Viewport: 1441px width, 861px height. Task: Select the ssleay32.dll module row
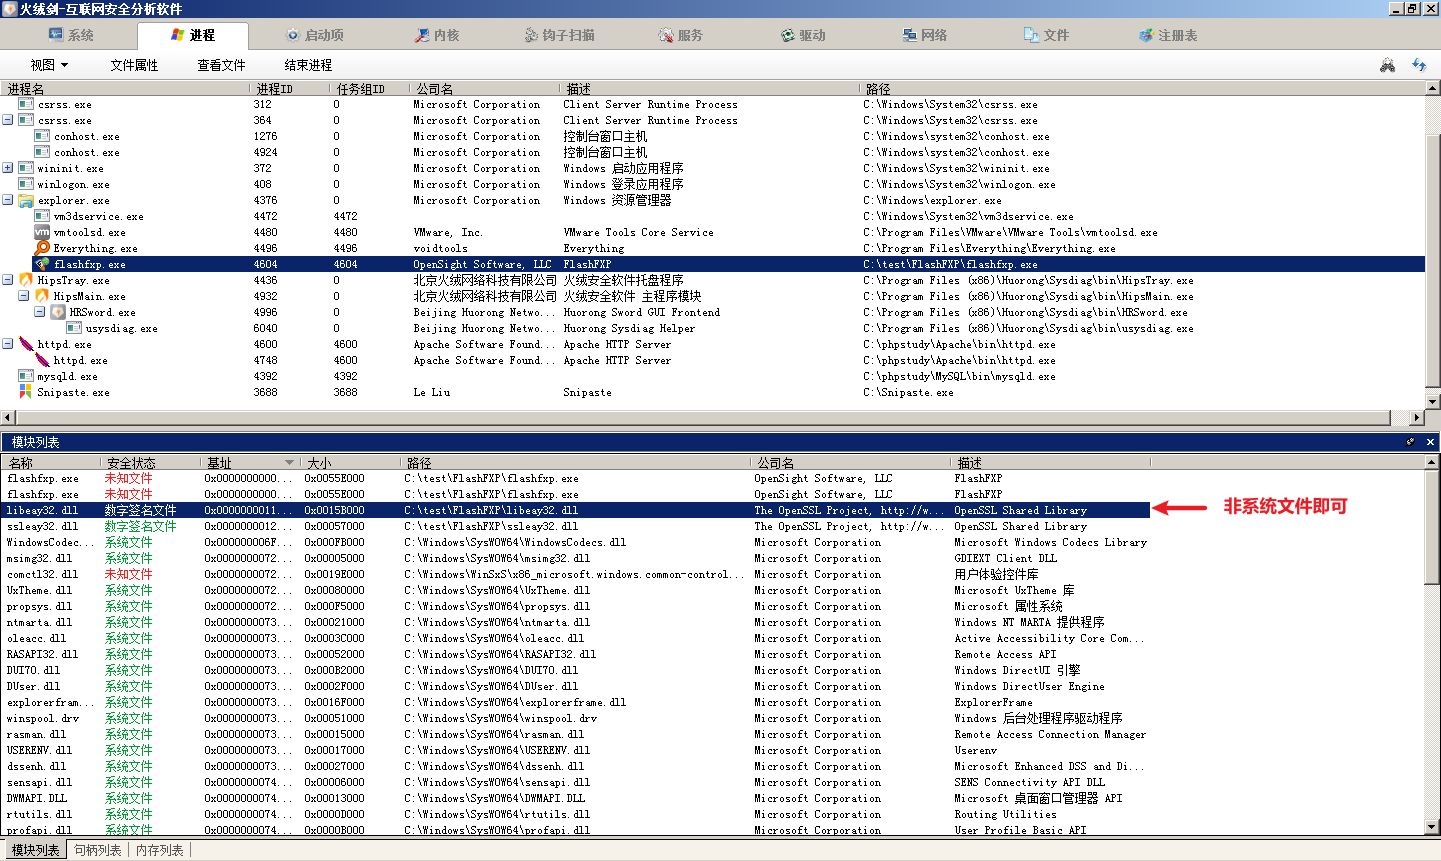click(x=576, y=526)
